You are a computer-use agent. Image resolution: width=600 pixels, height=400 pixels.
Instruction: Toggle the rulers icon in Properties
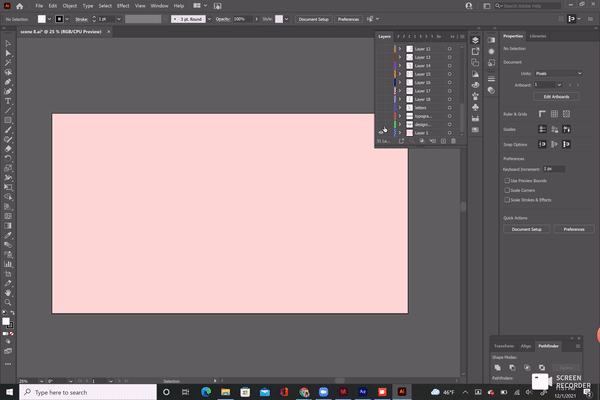542,114
